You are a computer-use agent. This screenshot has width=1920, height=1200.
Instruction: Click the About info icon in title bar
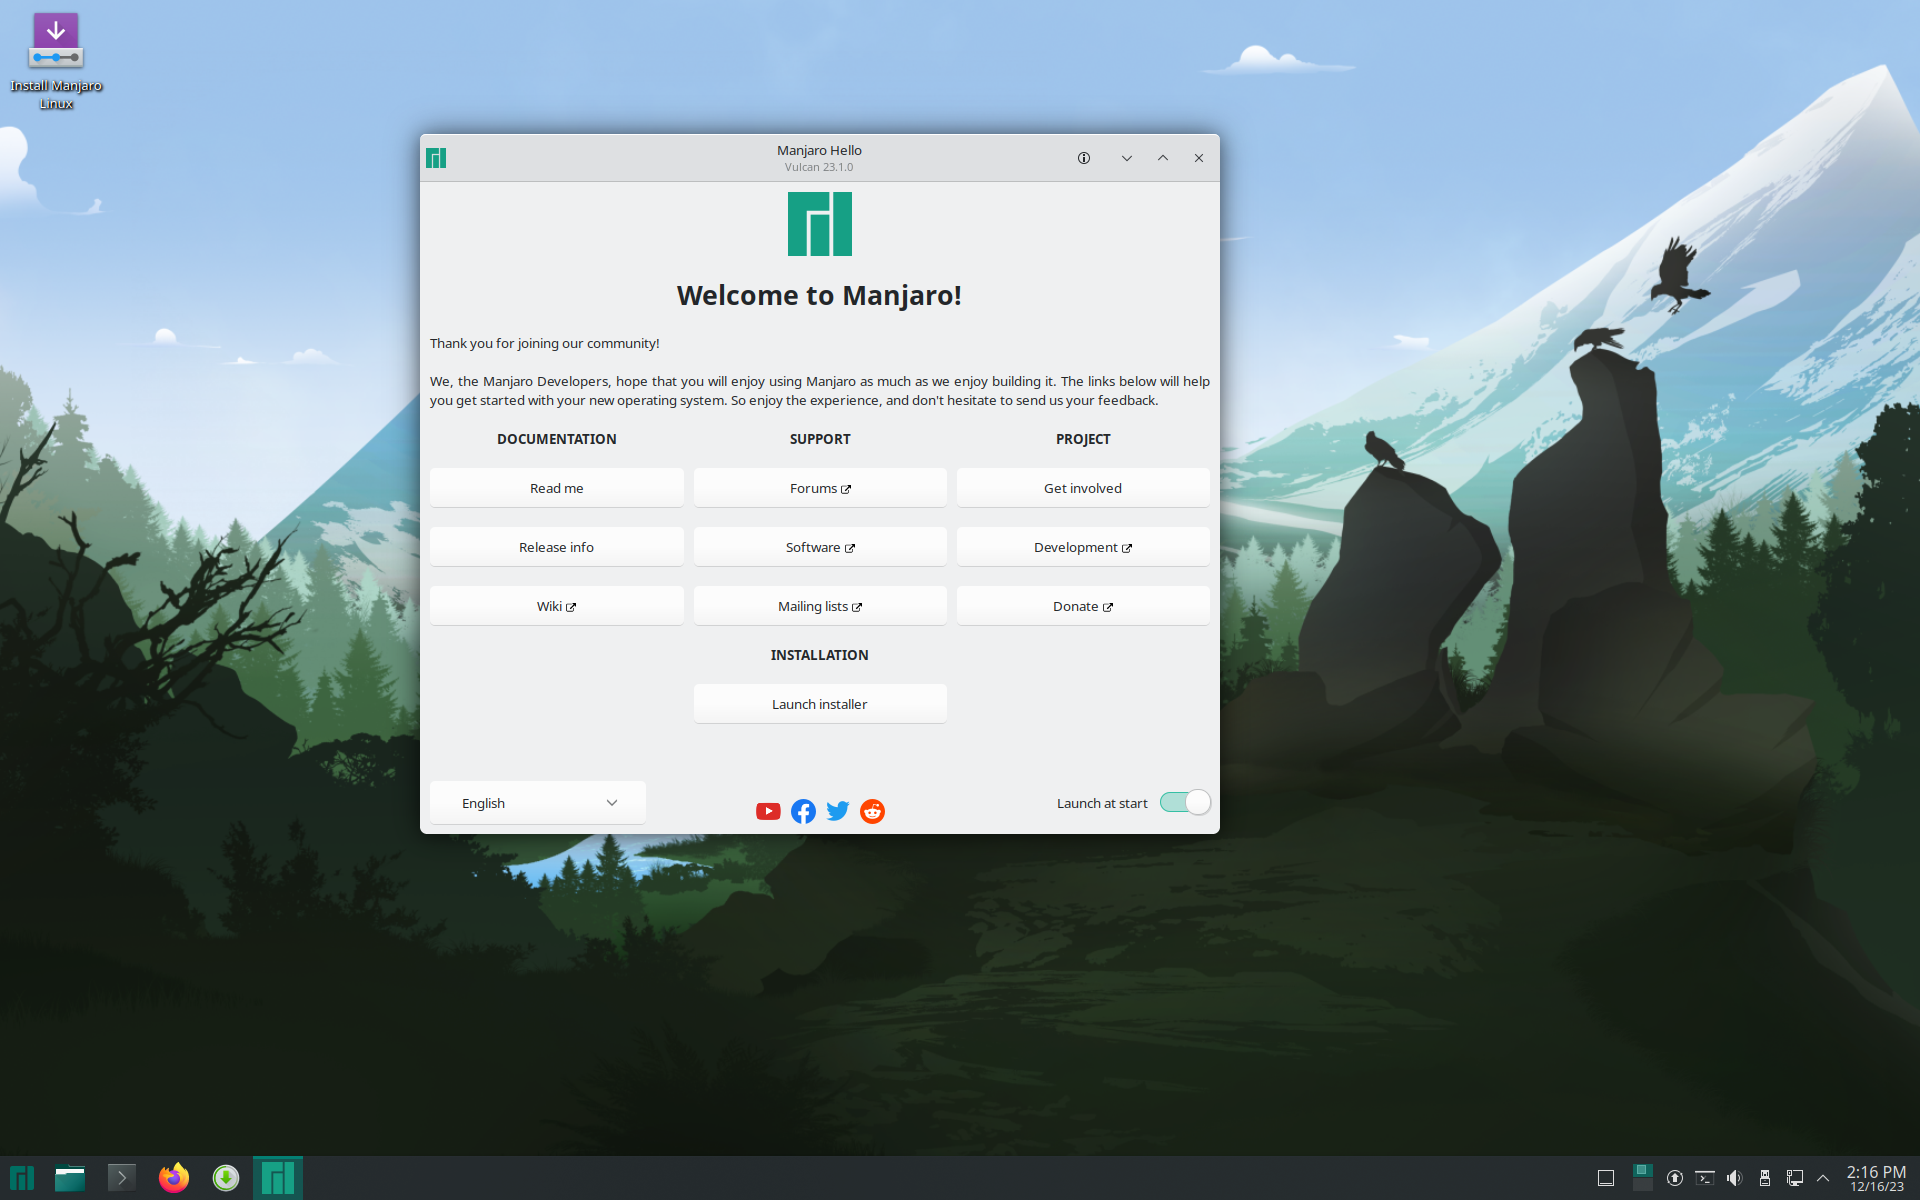(1084, 158)
